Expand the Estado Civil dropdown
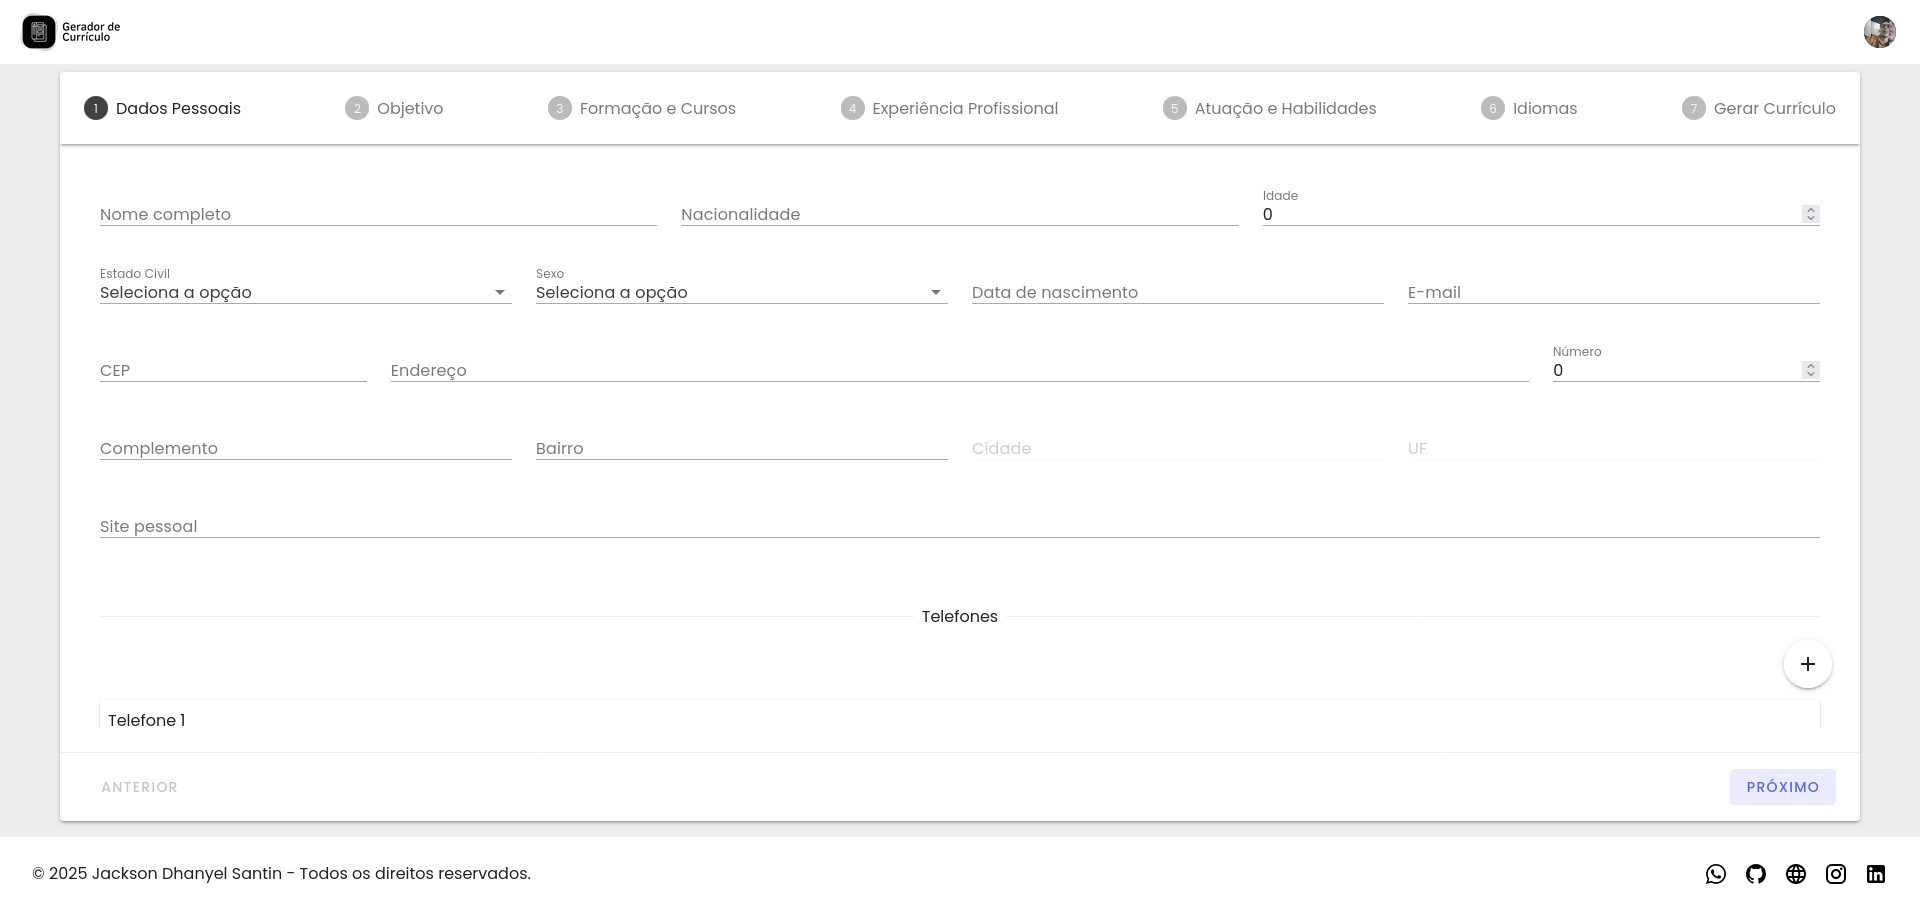The height and width of the screenshot is (910, 1920). [305, 292]
